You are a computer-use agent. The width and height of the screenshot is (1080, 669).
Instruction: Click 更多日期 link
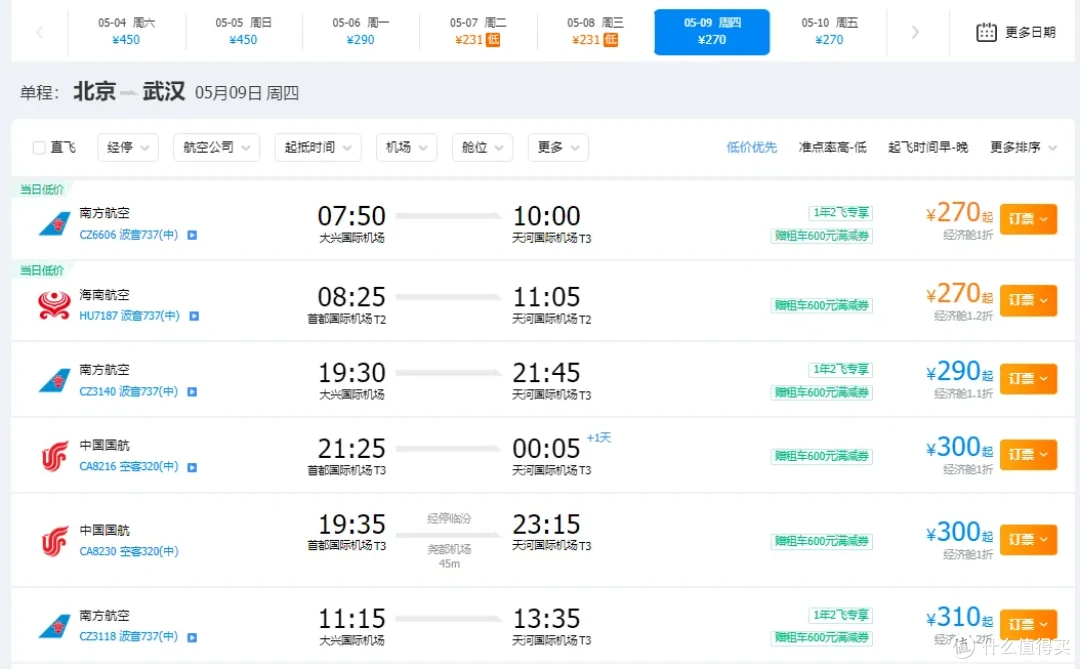coord(1030,32)
